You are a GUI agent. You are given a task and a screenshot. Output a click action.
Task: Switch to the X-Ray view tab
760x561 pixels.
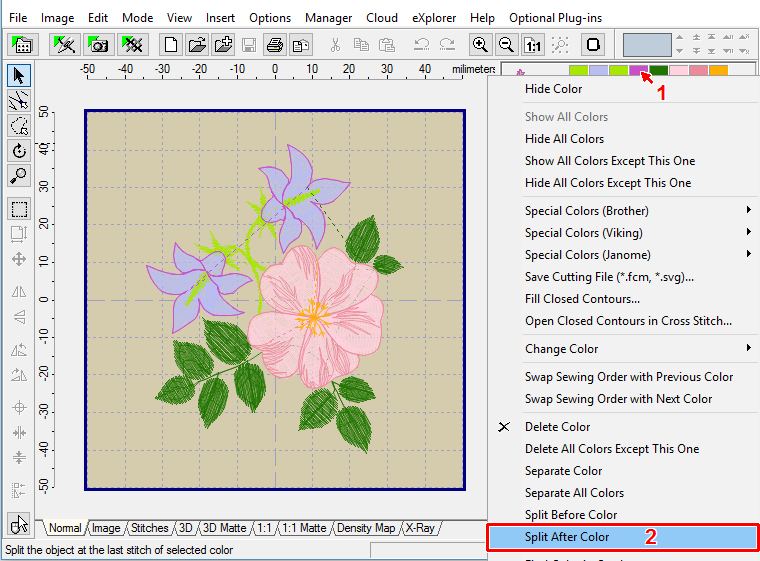click(x=420, y=528)
